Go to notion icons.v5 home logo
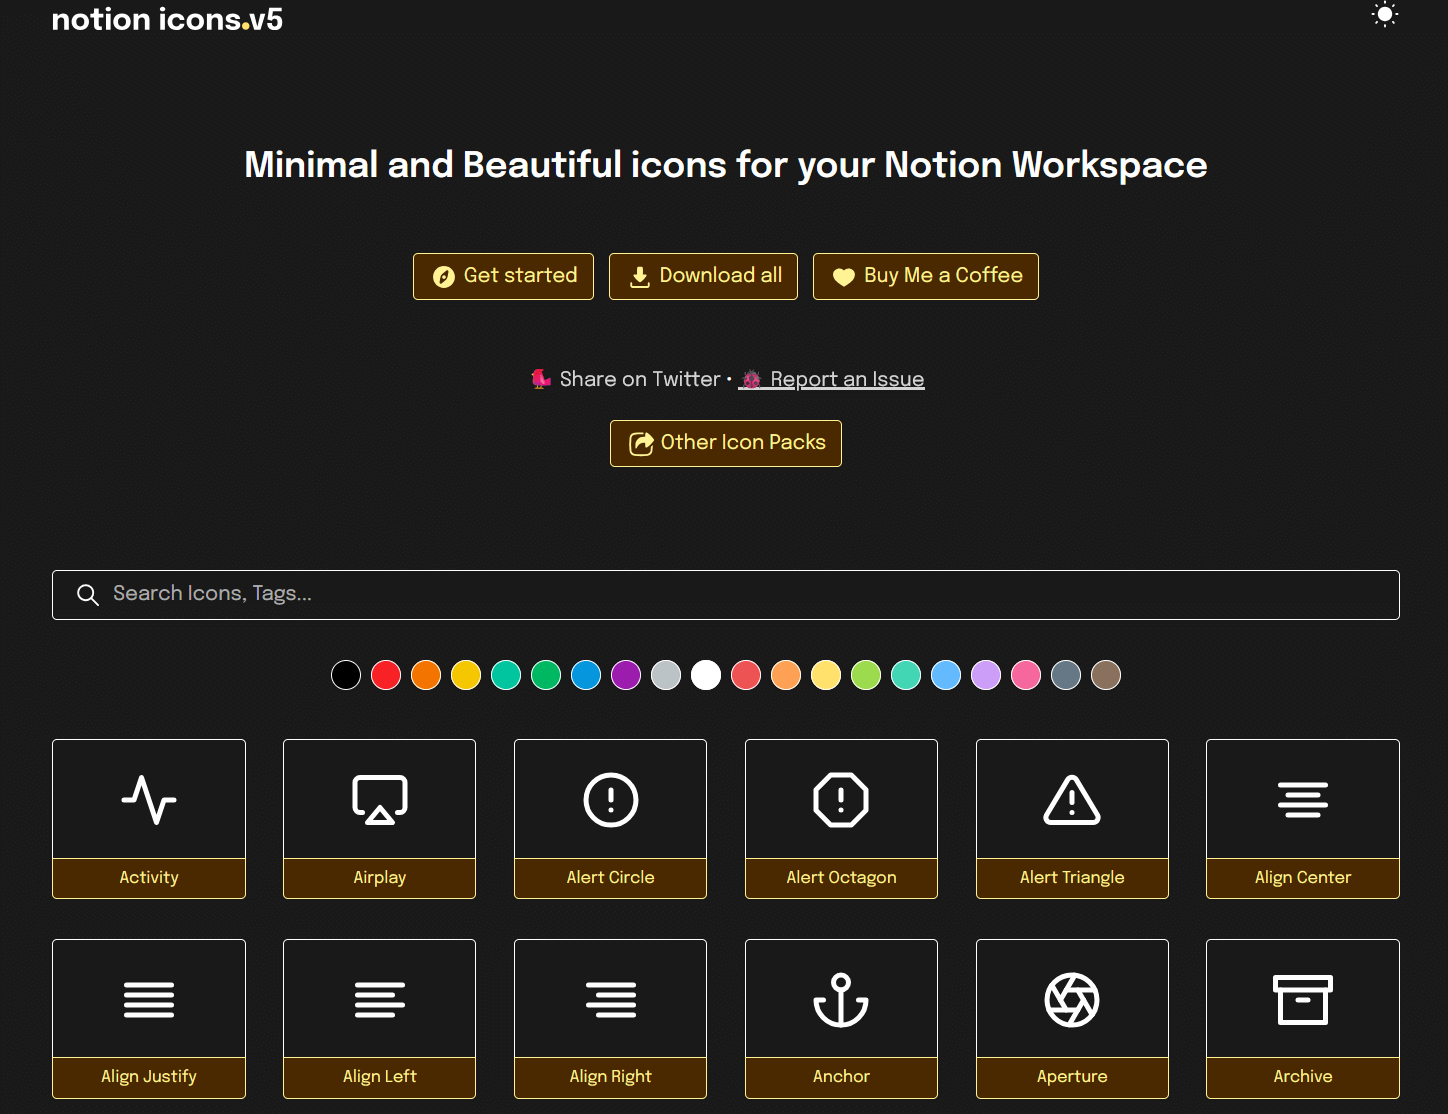Image resolution: width=1448 pixels, height=1114 pixels. tap(167, 19)
